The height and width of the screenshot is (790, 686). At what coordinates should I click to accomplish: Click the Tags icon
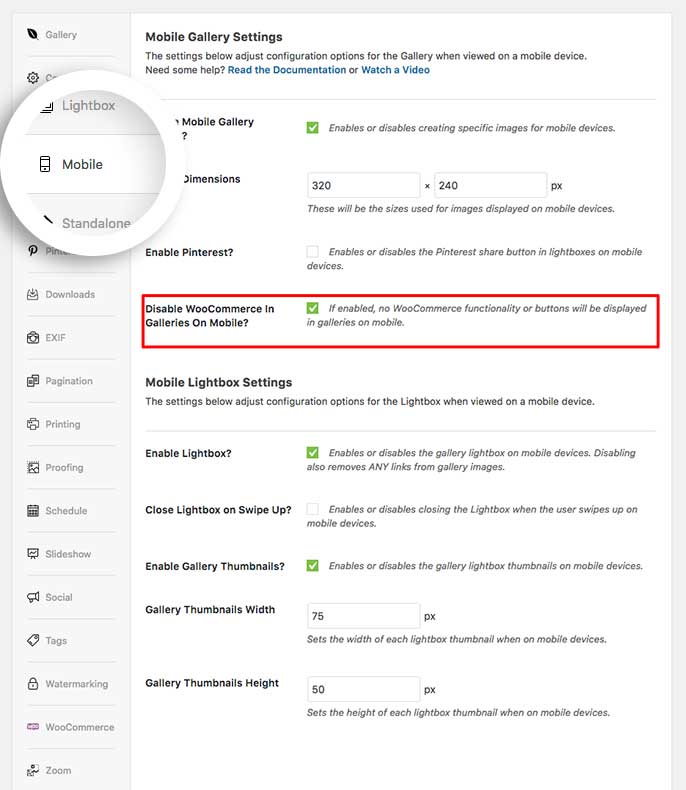click(x=33, y=640)
